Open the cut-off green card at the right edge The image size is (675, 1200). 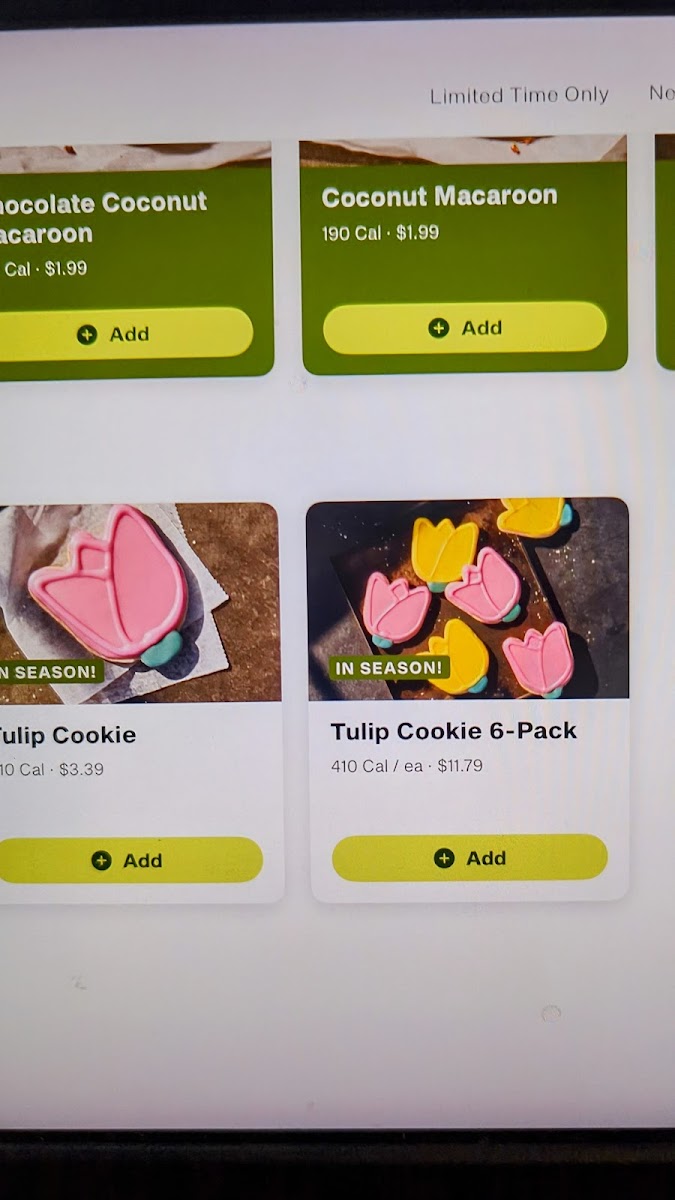point(665,252)
